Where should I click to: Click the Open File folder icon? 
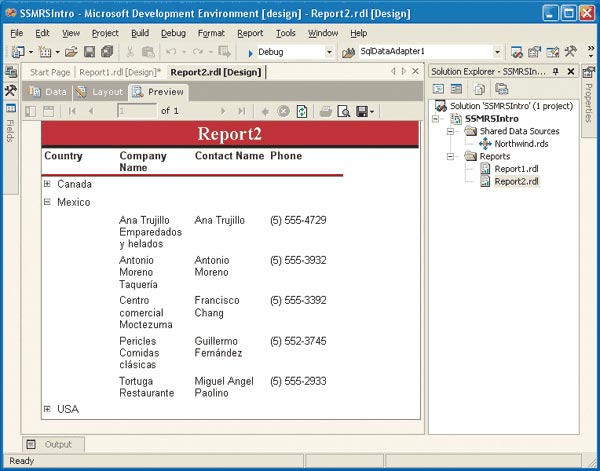71,52
